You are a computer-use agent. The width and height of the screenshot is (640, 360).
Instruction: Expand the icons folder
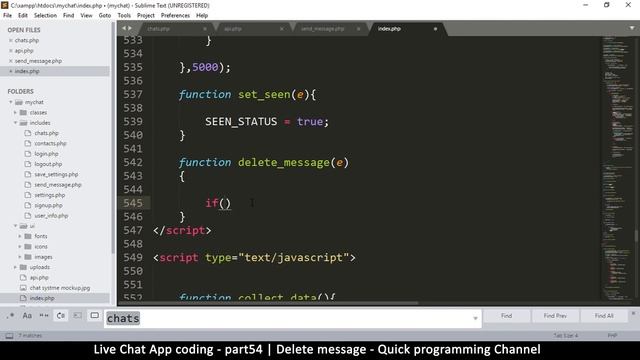pos(20,247)
